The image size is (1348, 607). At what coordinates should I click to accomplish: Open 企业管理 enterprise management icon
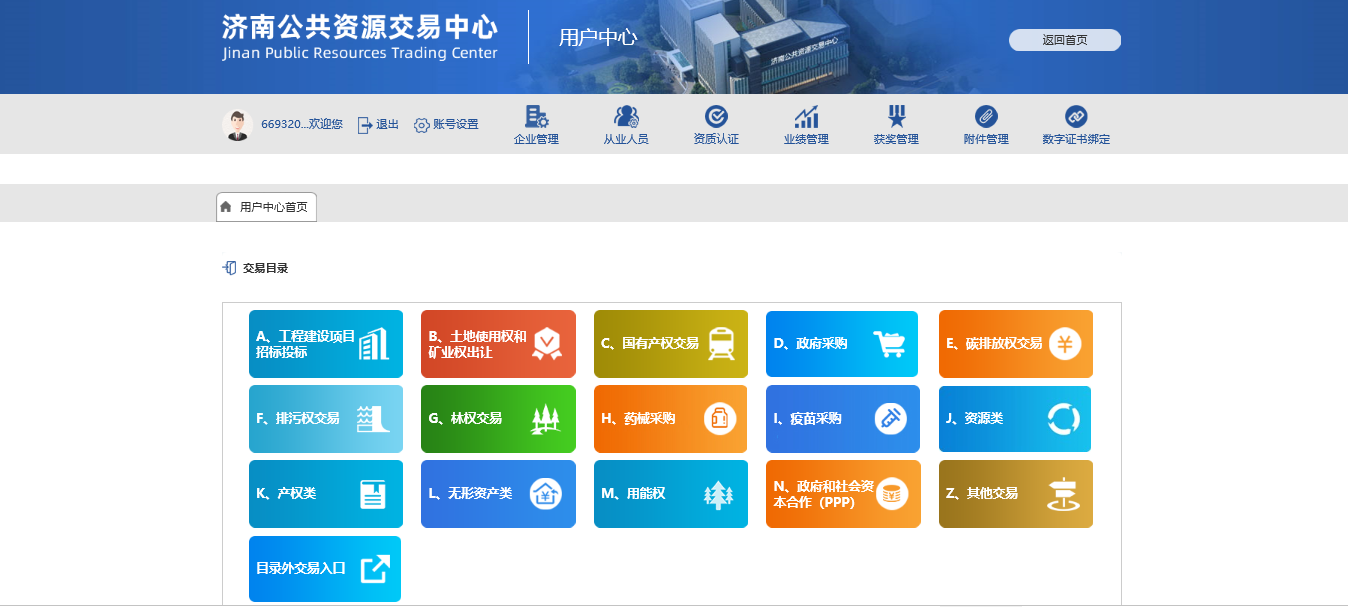[536, 117]
